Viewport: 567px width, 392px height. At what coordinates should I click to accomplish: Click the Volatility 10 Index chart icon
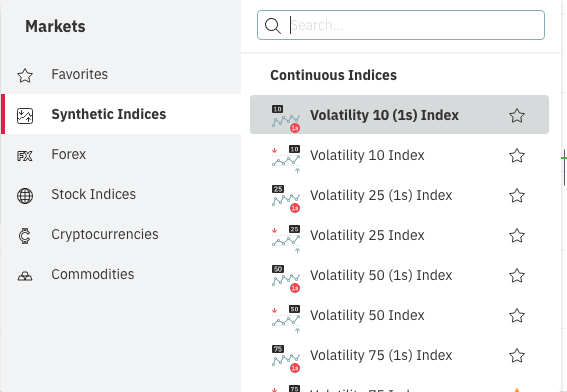[286, 159]
